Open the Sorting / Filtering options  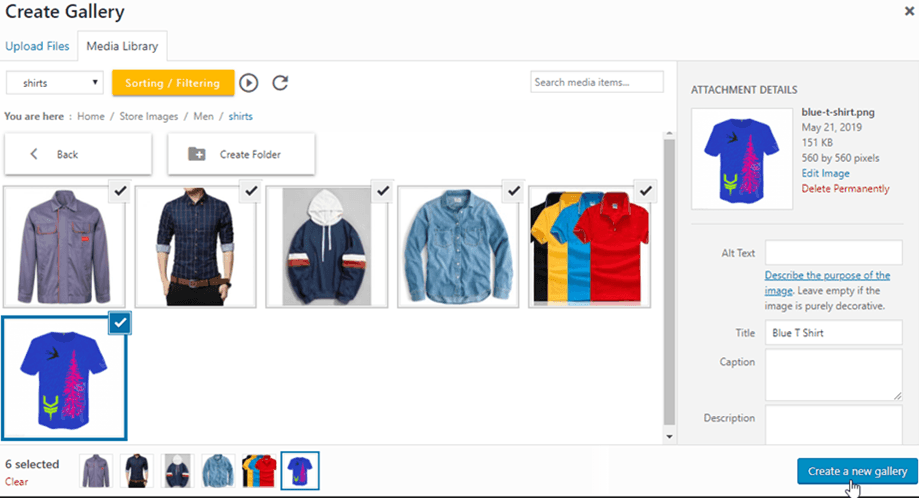pos(173,83)
